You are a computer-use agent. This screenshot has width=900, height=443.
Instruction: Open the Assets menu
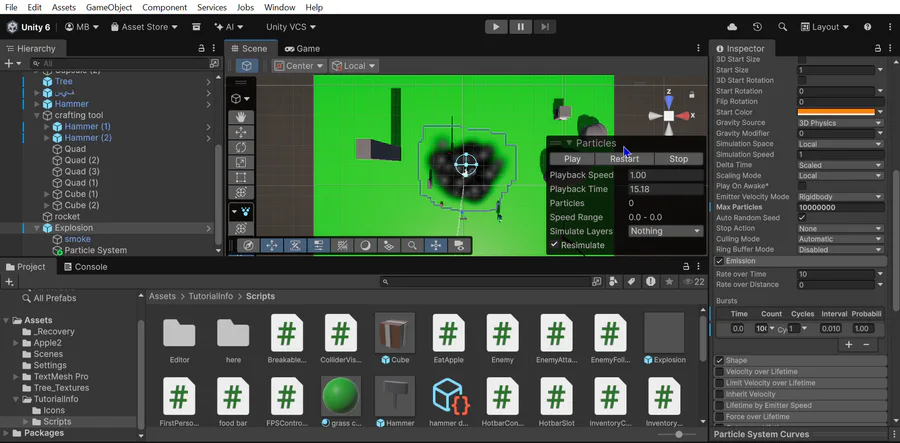tap(64, 7)
